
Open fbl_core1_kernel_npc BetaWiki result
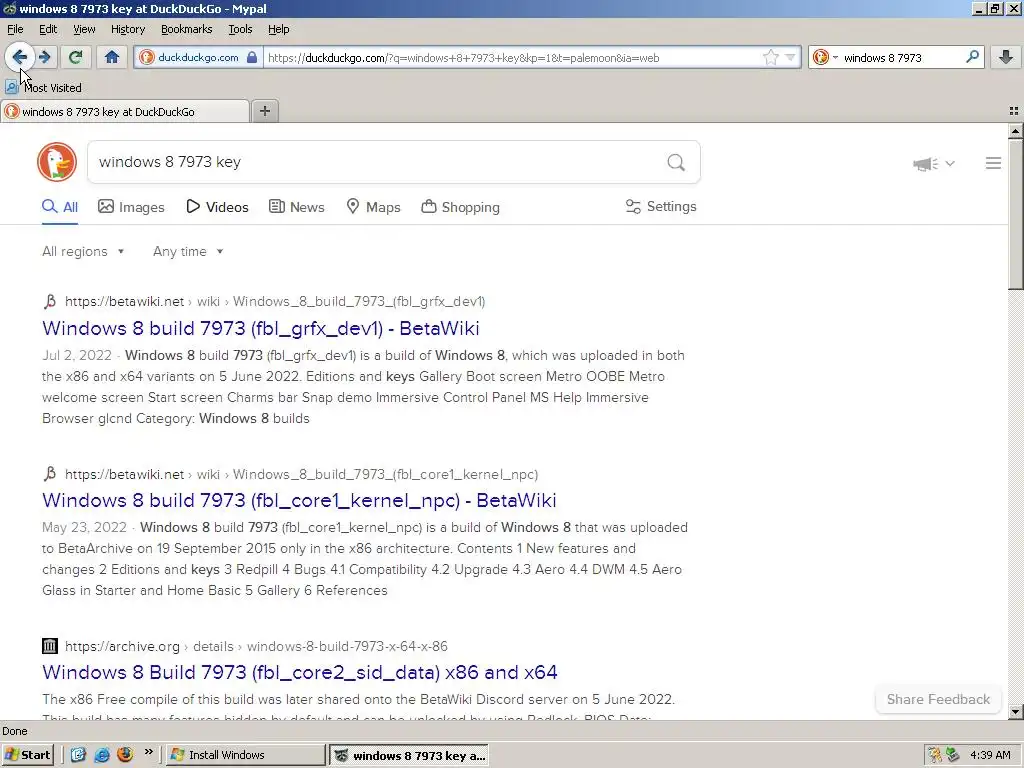pyautogui.click(x=299, y=500)
